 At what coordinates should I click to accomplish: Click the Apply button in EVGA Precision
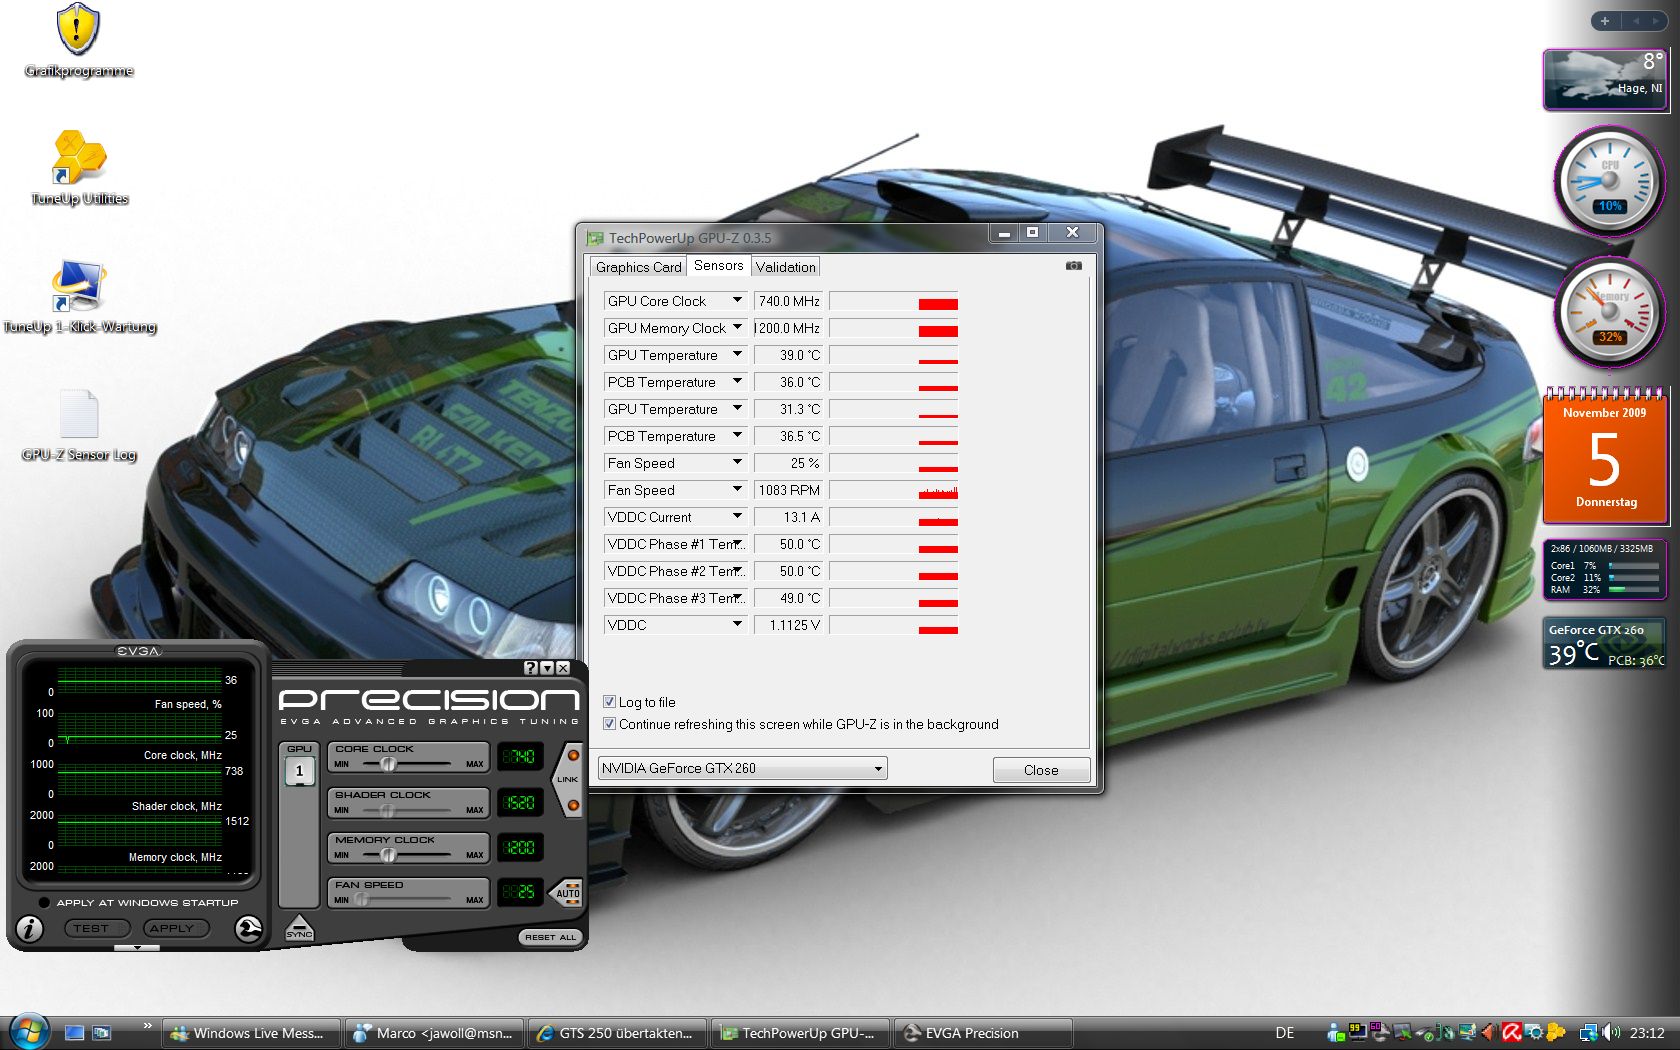pyautogui.click(x=177, y=928)
